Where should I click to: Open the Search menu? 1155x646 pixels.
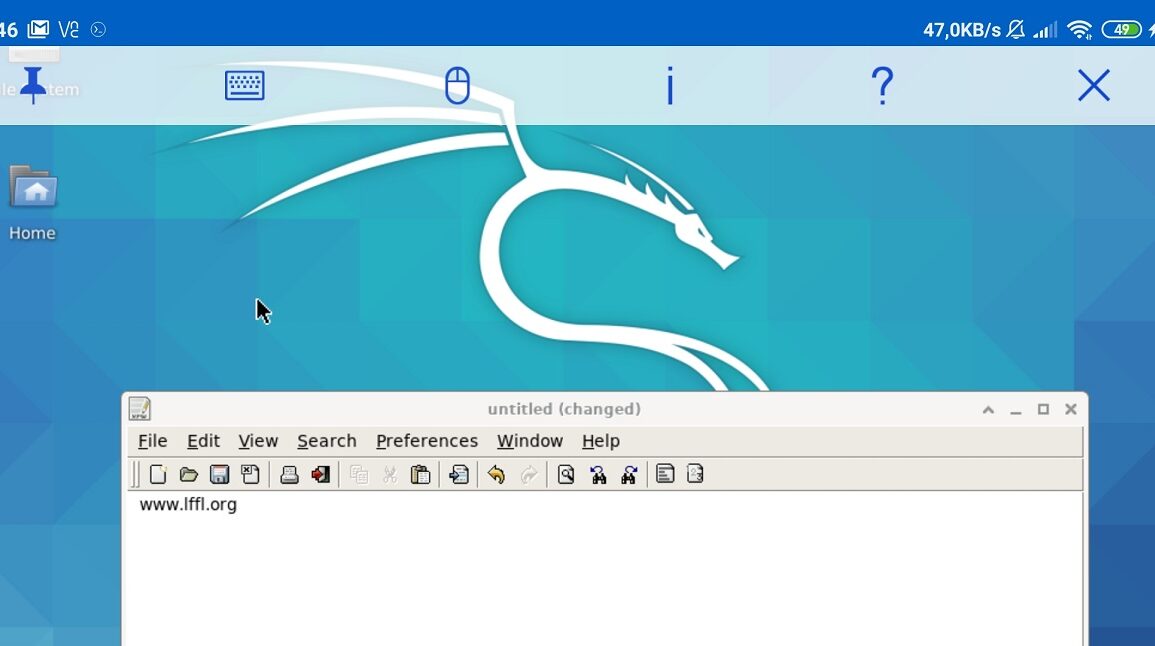(326, 440)
